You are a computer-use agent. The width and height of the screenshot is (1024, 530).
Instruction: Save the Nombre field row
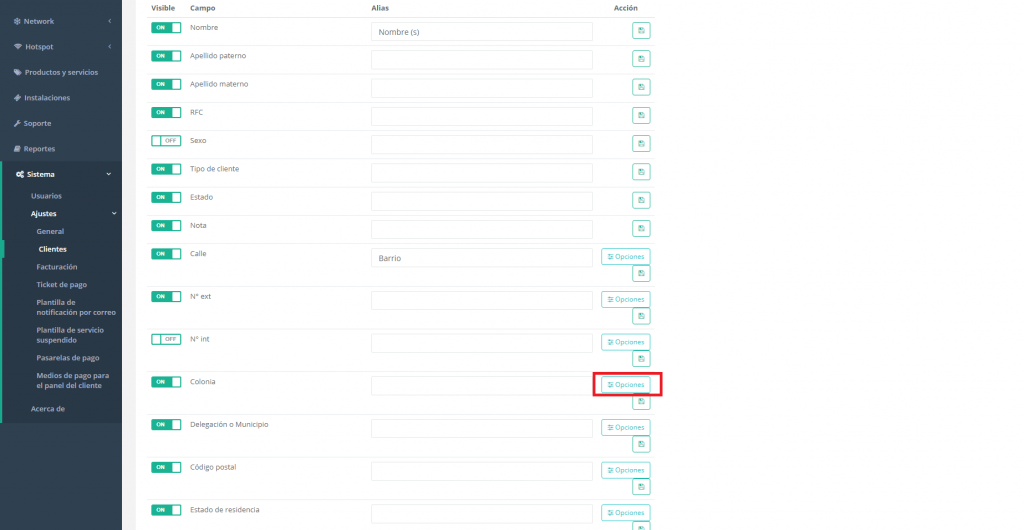[x=641, y=31]
